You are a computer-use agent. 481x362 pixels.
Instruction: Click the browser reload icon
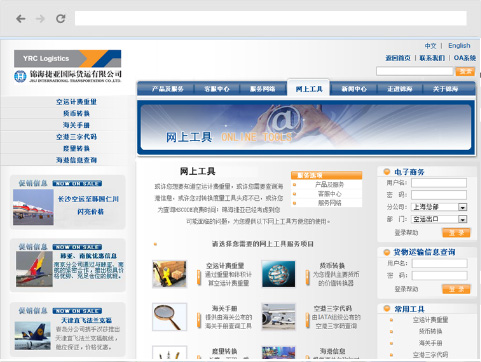(x=60, y=19)
